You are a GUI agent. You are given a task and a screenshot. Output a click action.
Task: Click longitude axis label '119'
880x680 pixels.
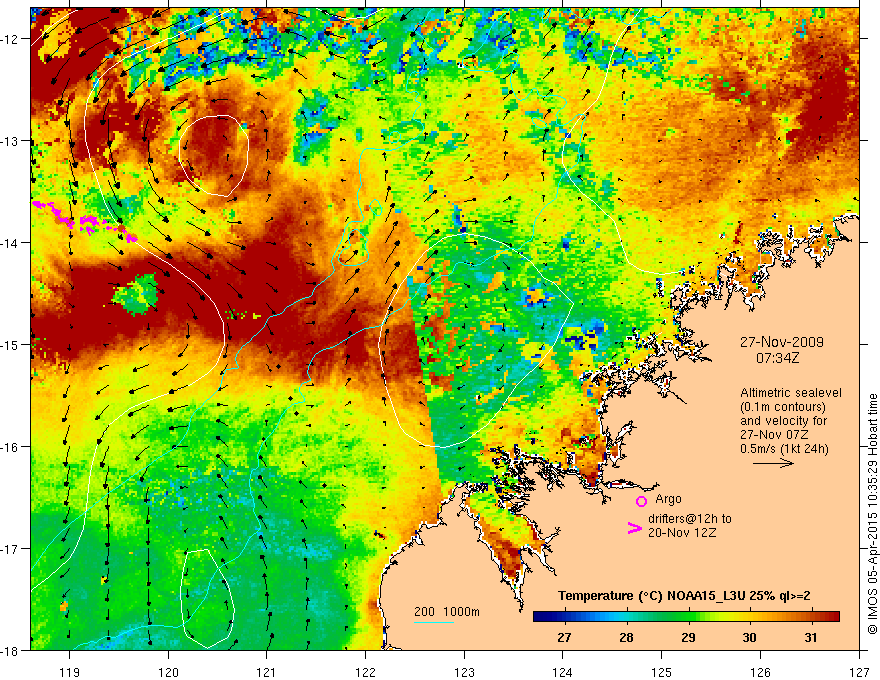70,672
